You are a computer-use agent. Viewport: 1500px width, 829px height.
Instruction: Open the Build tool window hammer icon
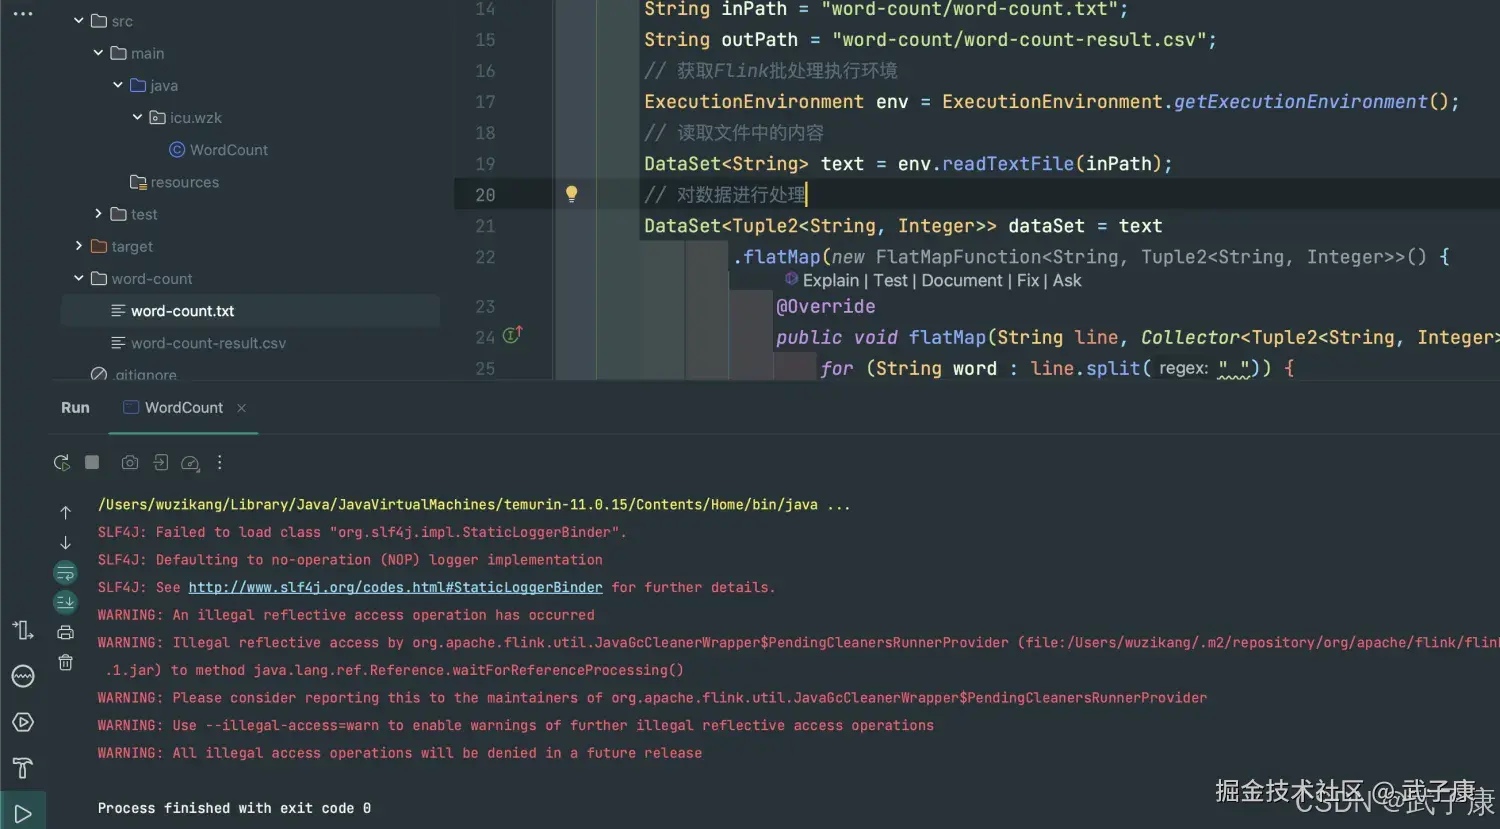tap(23, 768)
